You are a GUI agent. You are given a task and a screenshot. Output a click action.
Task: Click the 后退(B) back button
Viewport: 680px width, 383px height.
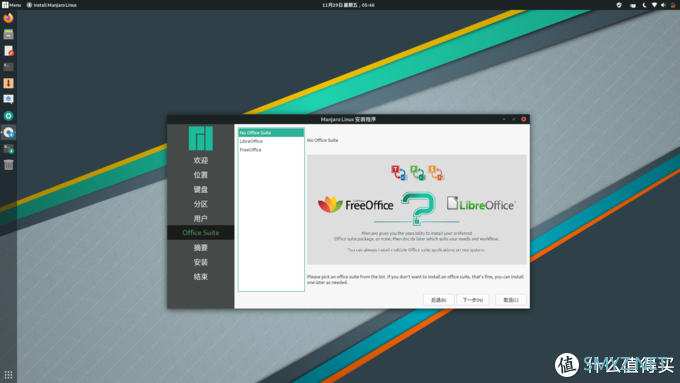tap(438, 300)
